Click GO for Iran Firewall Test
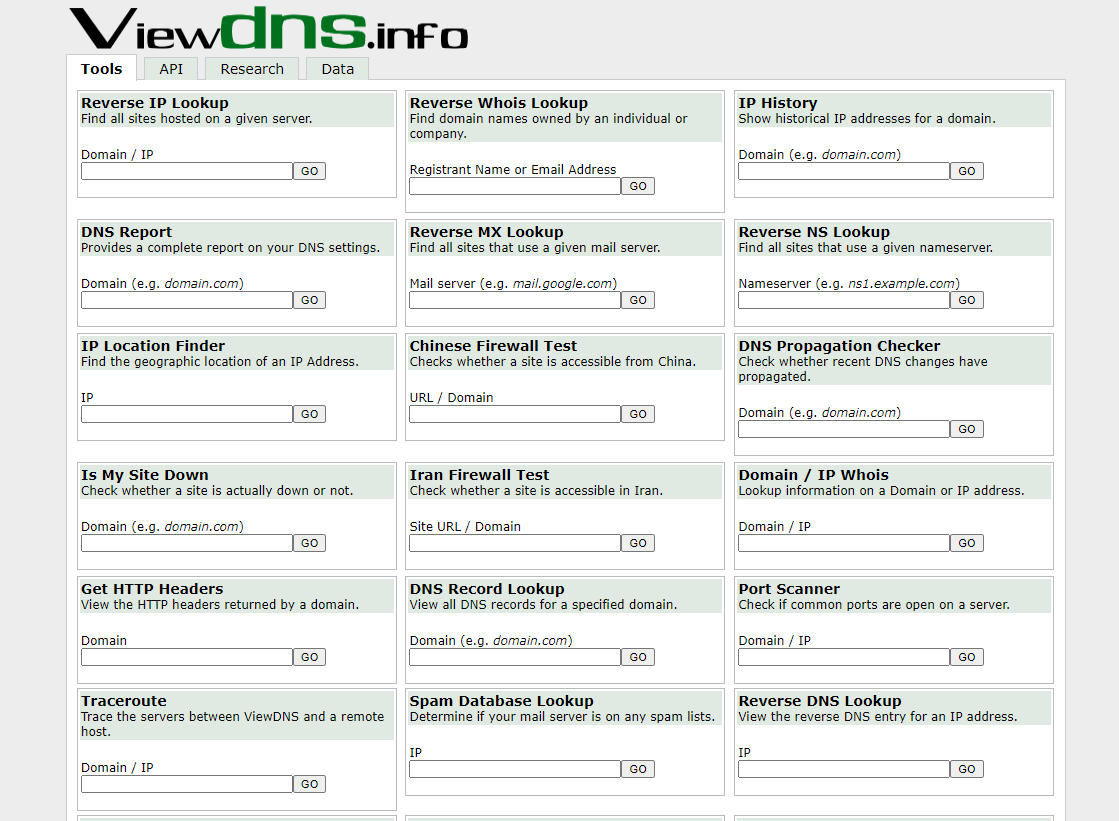The width and height of the screenshot is (1119, 821). [638, 544]
